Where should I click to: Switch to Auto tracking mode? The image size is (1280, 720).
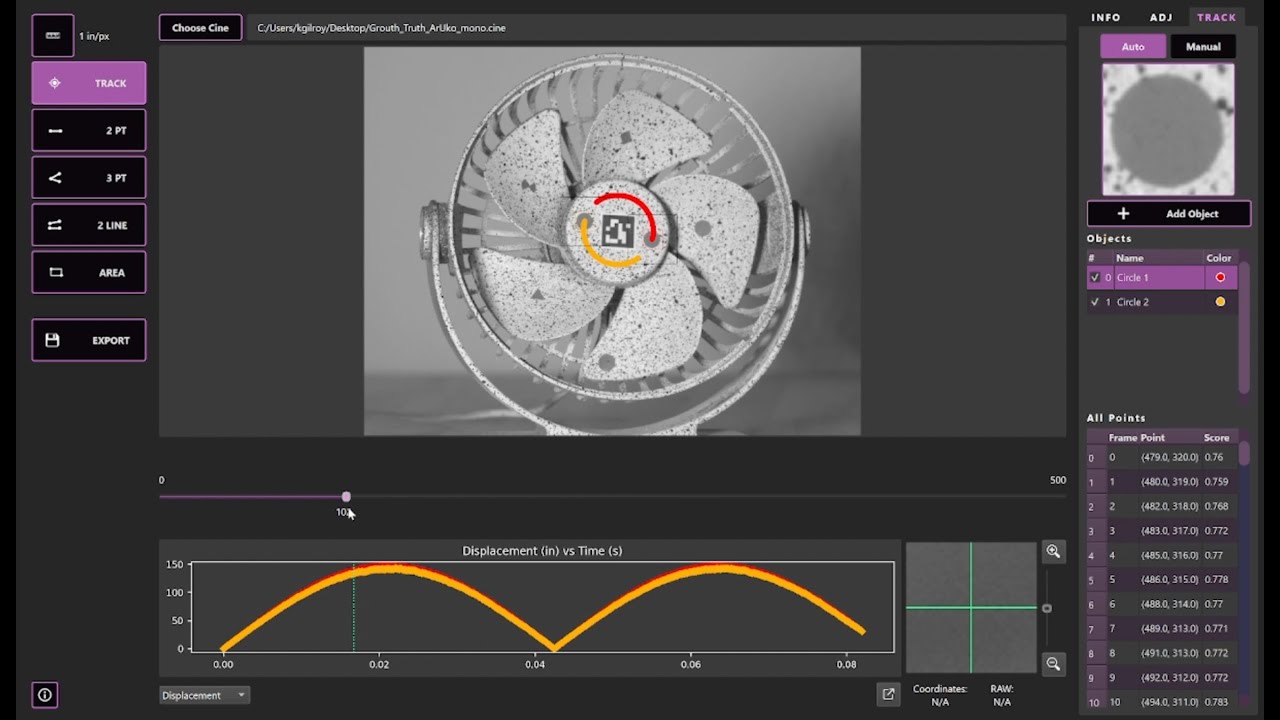[1133, 46]
